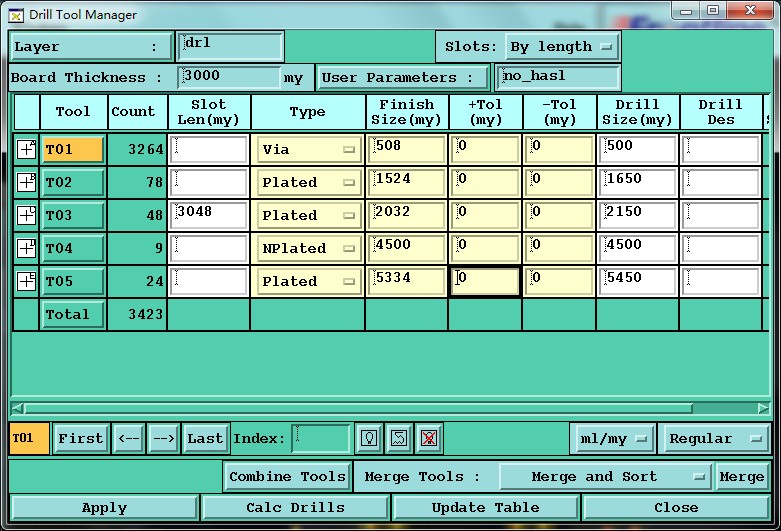
Task: Click the horizontal scrollbar right arrow
Action: click(764, 408)
